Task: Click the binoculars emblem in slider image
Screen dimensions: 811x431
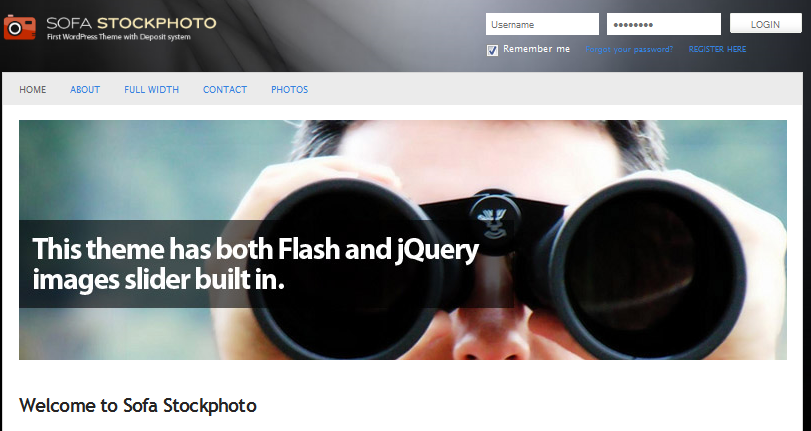Action: tap(493, 221)
